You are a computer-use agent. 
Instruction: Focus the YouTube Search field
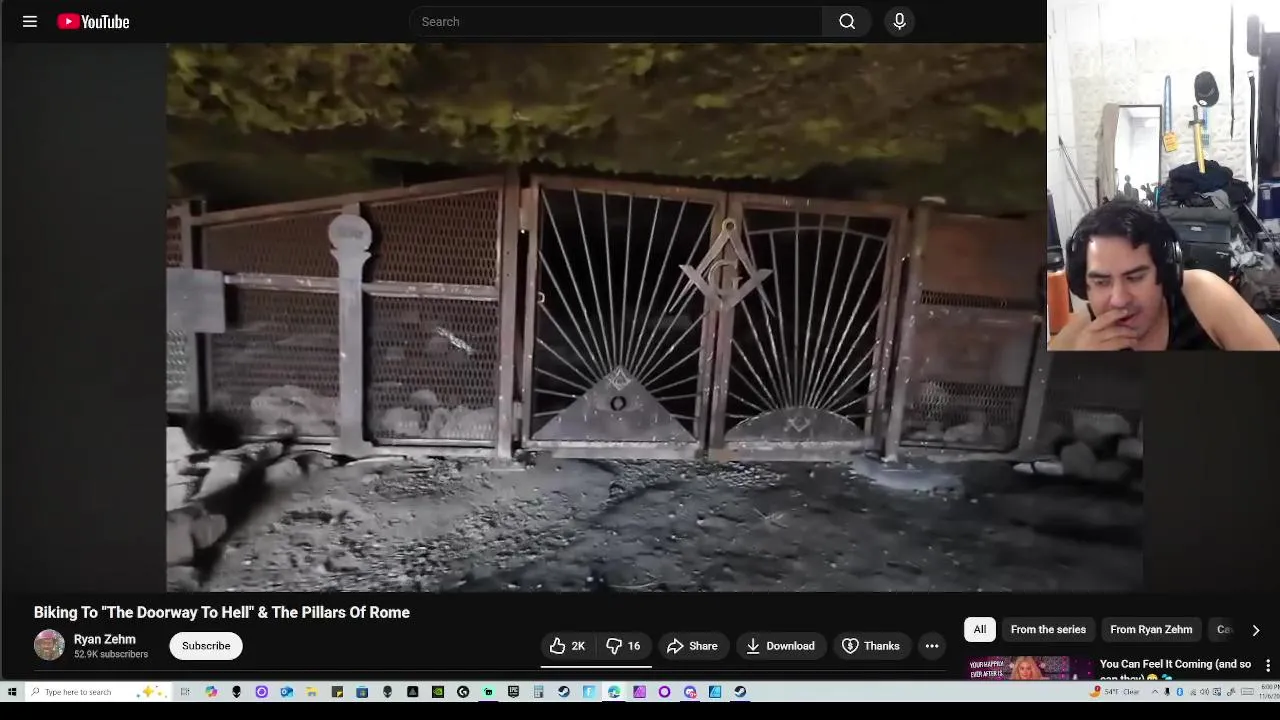coord(616,21)
